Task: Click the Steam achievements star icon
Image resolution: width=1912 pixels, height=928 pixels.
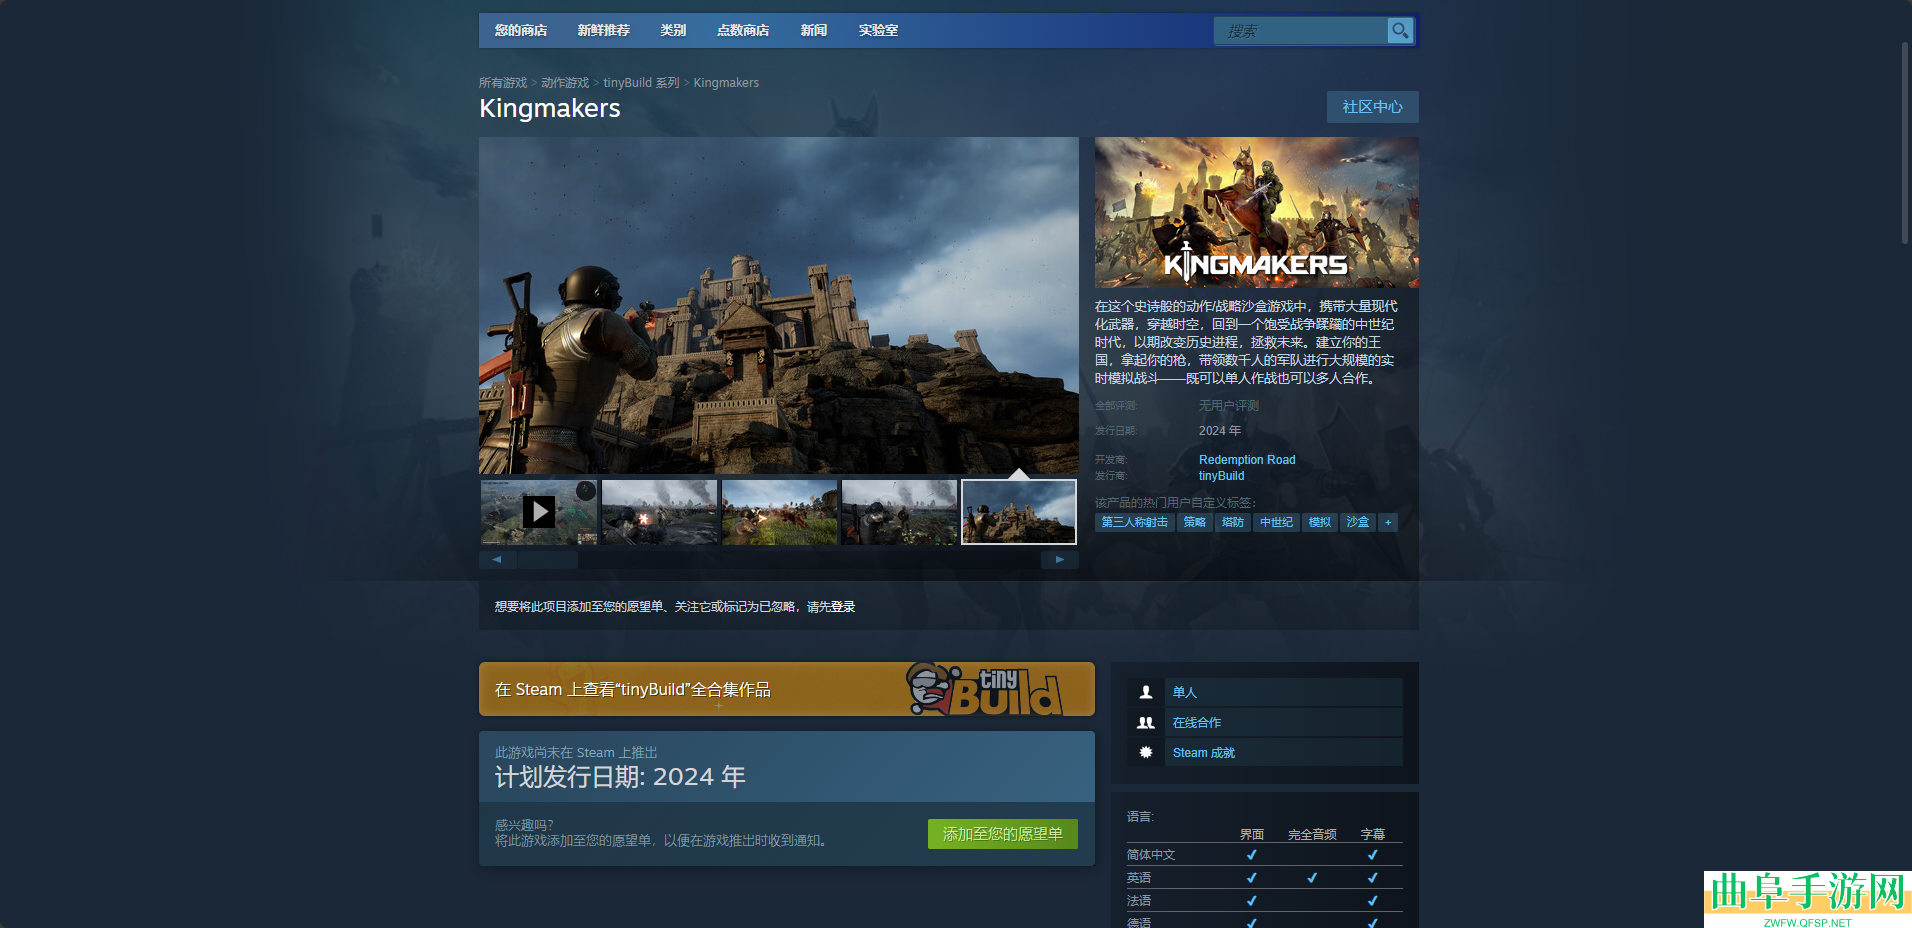Action: (x=1146, y=753)
